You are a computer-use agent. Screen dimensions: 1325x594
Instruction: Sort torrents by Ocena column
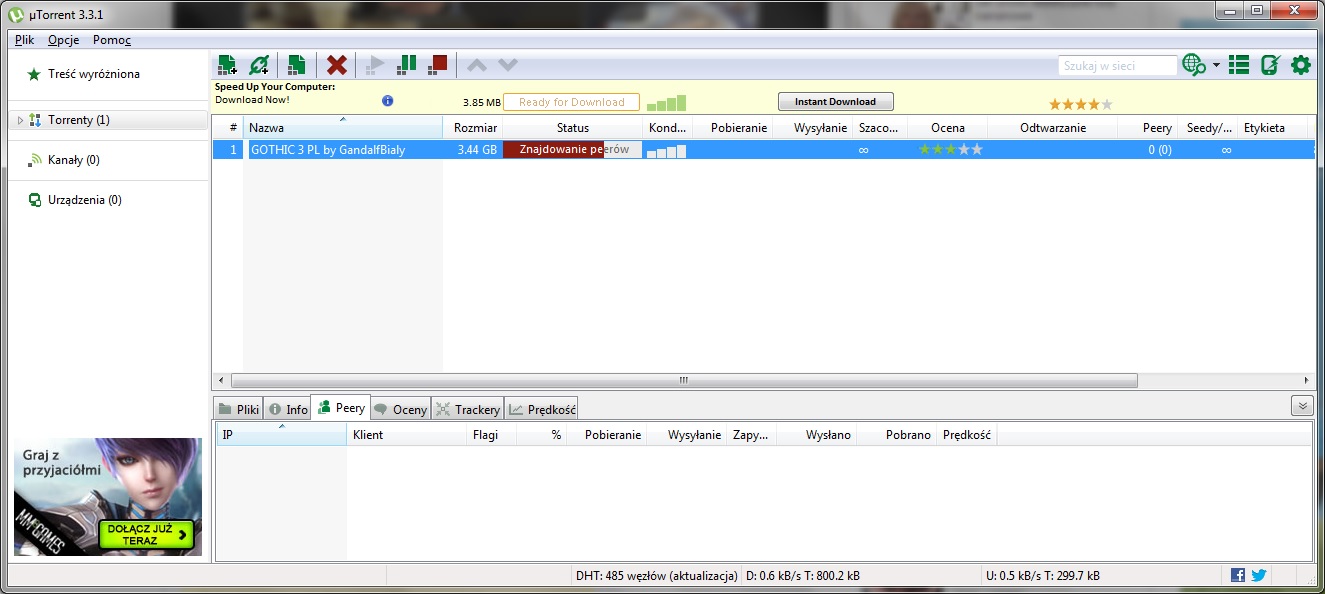pos(948,128)
